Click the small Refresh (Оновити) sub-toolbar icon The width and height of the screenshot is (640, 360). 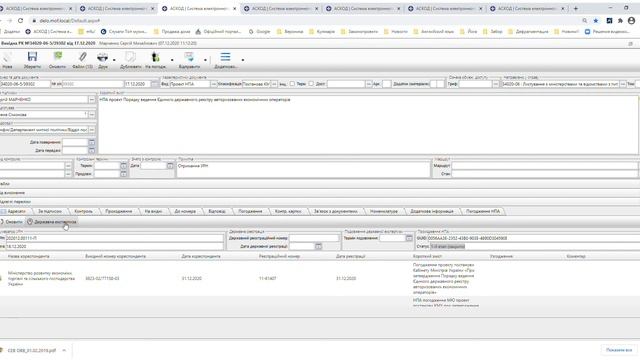click(2, 222)
